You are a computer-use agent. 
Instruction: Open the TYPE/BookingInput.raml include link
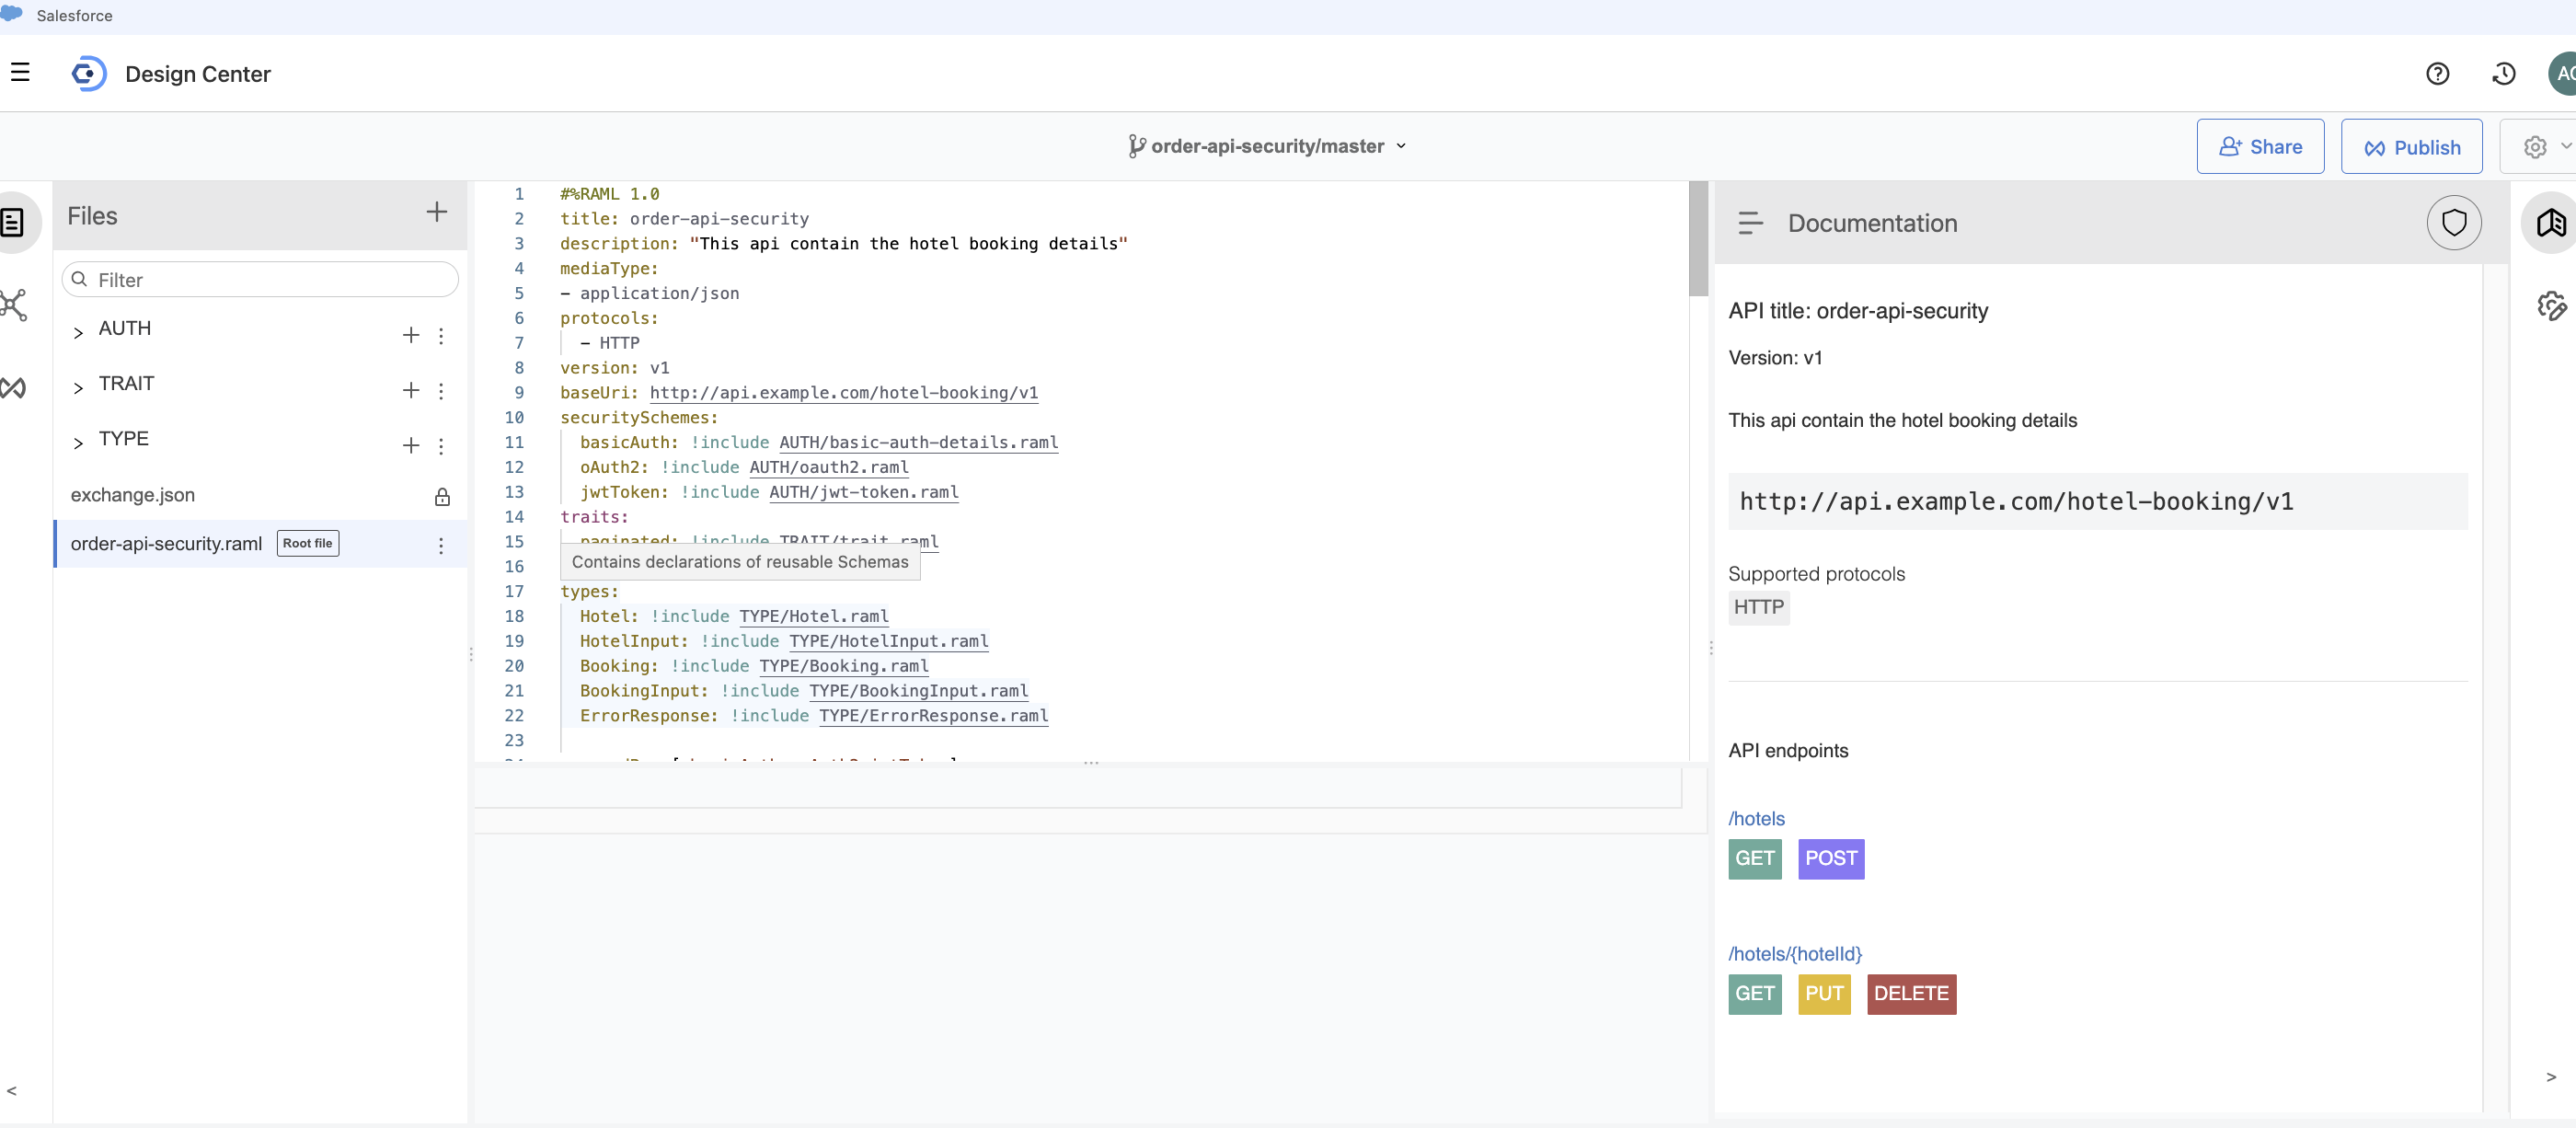918,691
